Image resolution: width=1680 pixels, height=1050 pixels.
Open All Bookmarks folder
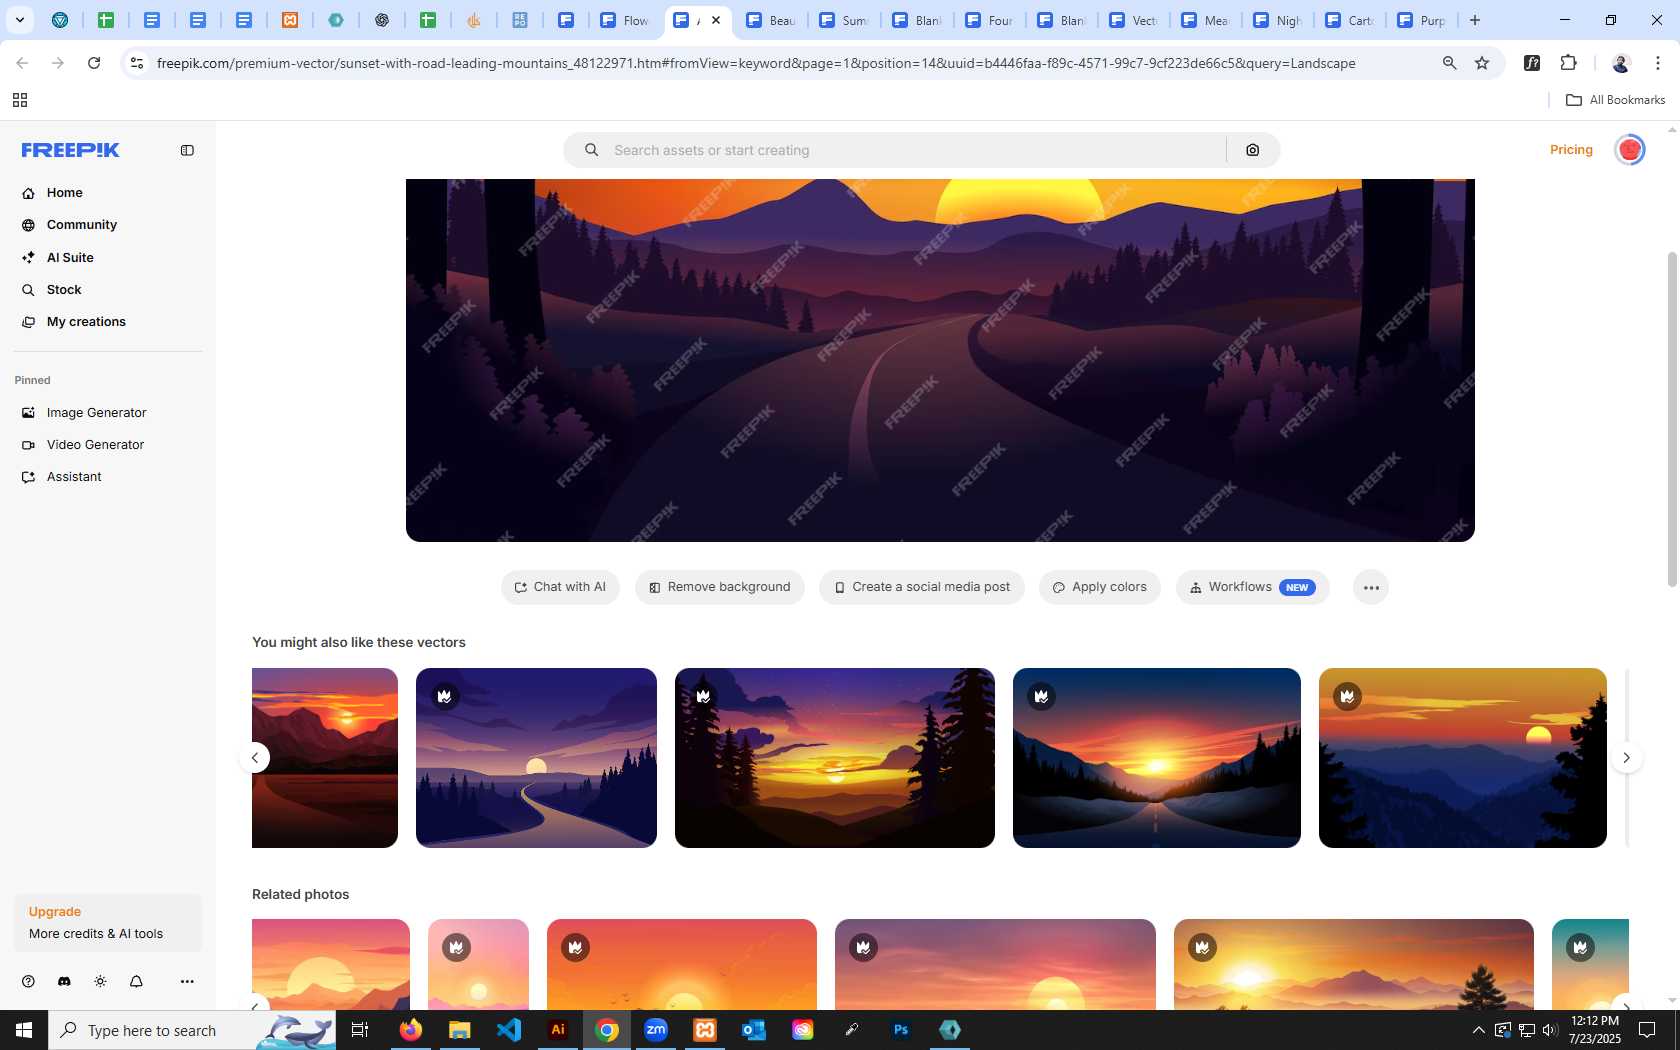tap(1615, 100)
